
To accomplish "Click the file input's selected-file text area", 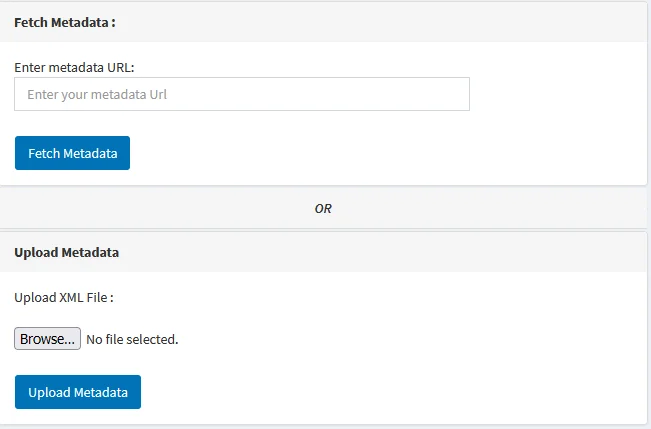I will coord(132,339).
